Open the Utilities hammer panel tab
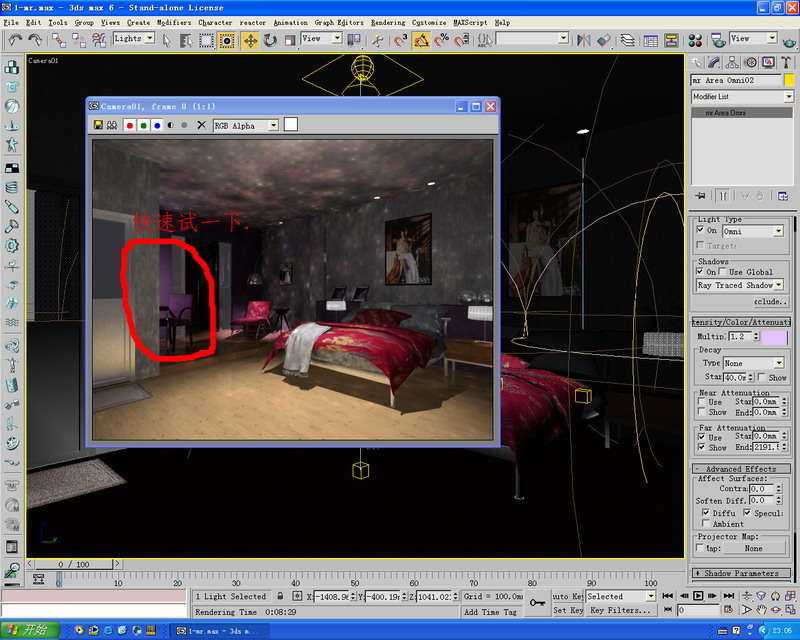This screenshot has height=640, width=800. tap(786, 63)
